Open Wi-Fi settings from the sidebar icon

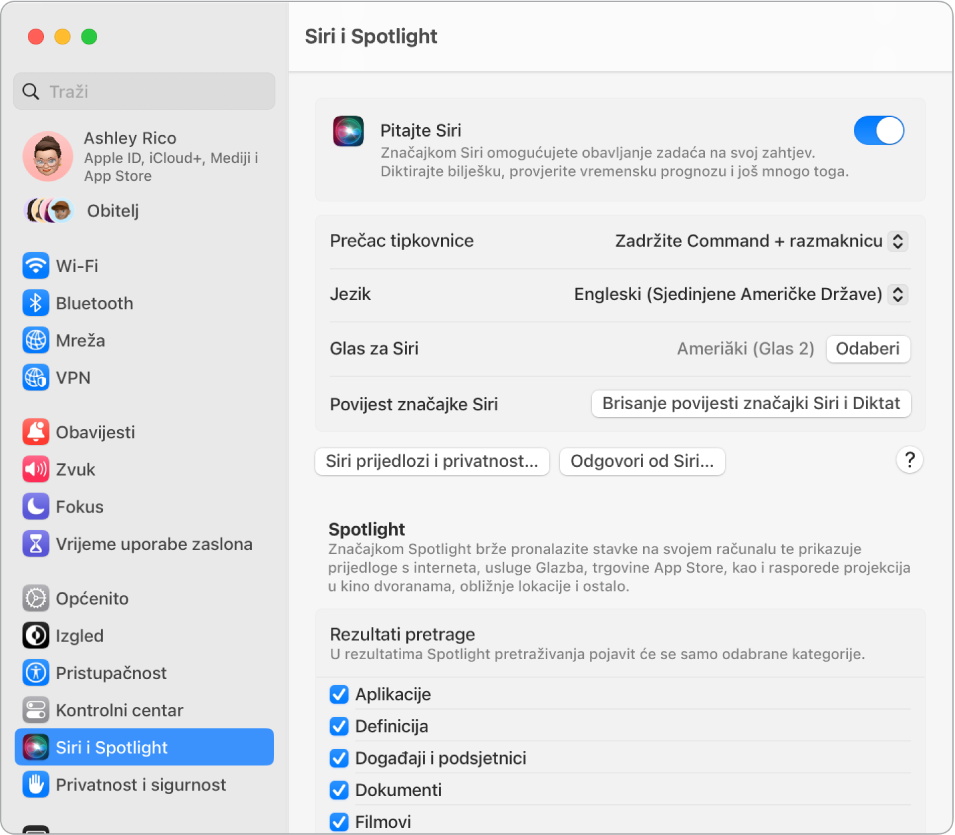(x=35, y=266)
